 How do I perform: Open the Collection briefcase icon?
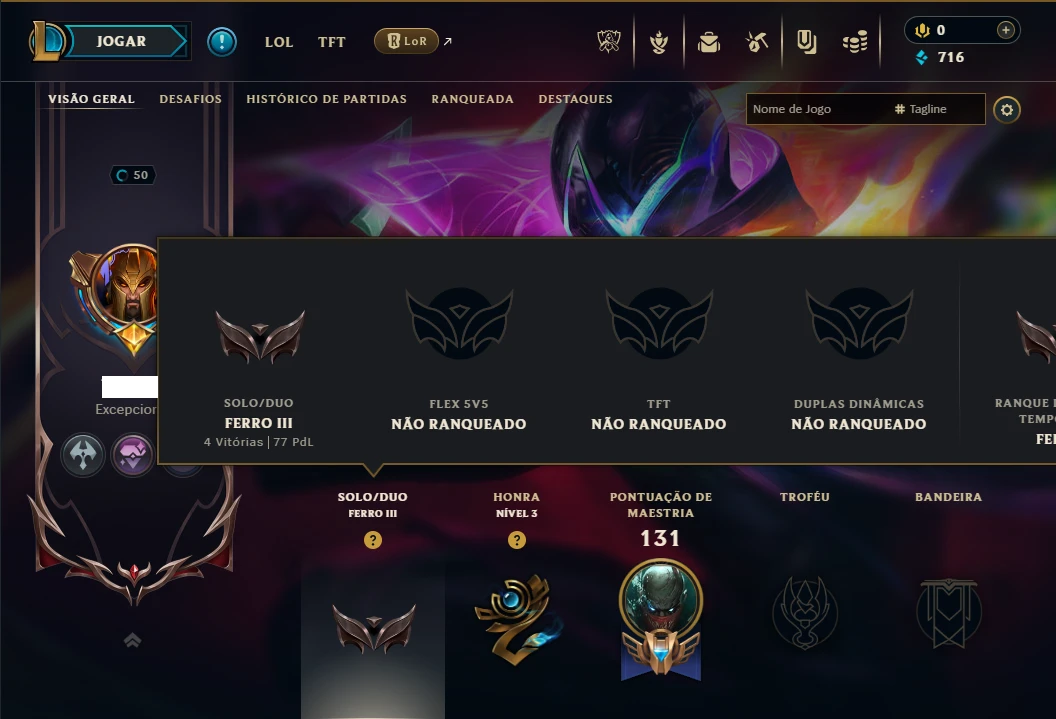pyautogui.click(x=708, y=42)
